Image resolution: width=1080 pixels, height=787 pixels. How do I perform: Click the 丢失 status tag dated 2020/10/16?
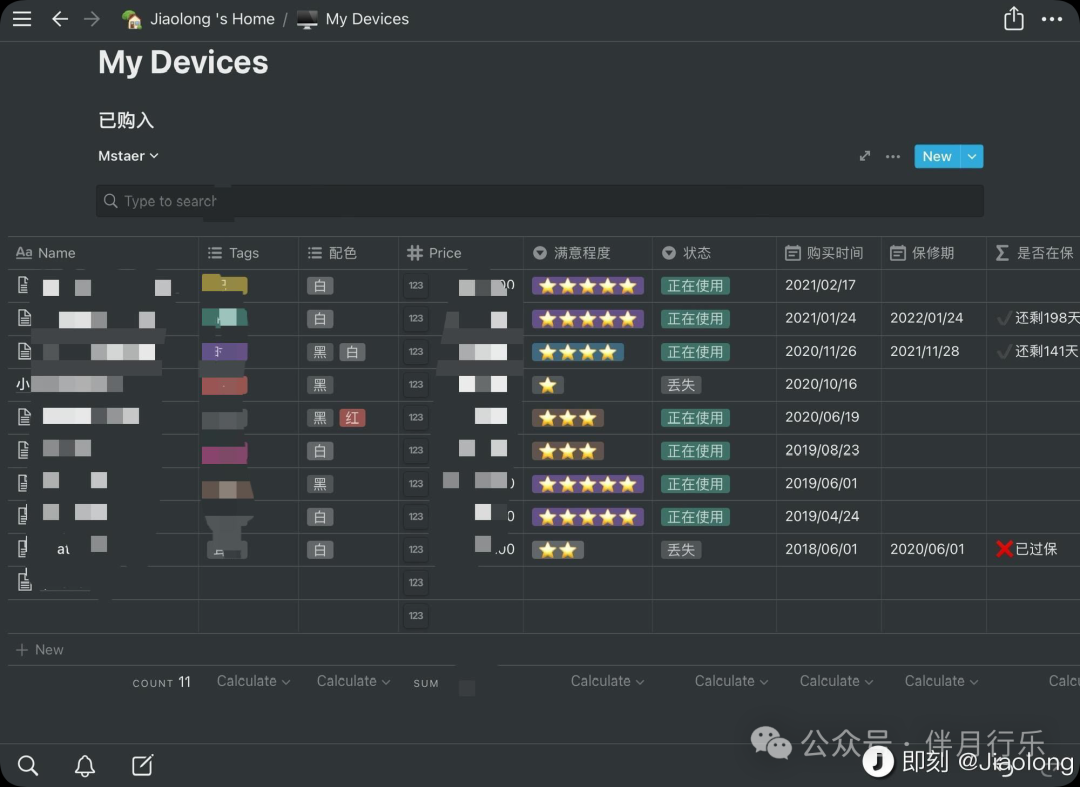pos(681,384)
